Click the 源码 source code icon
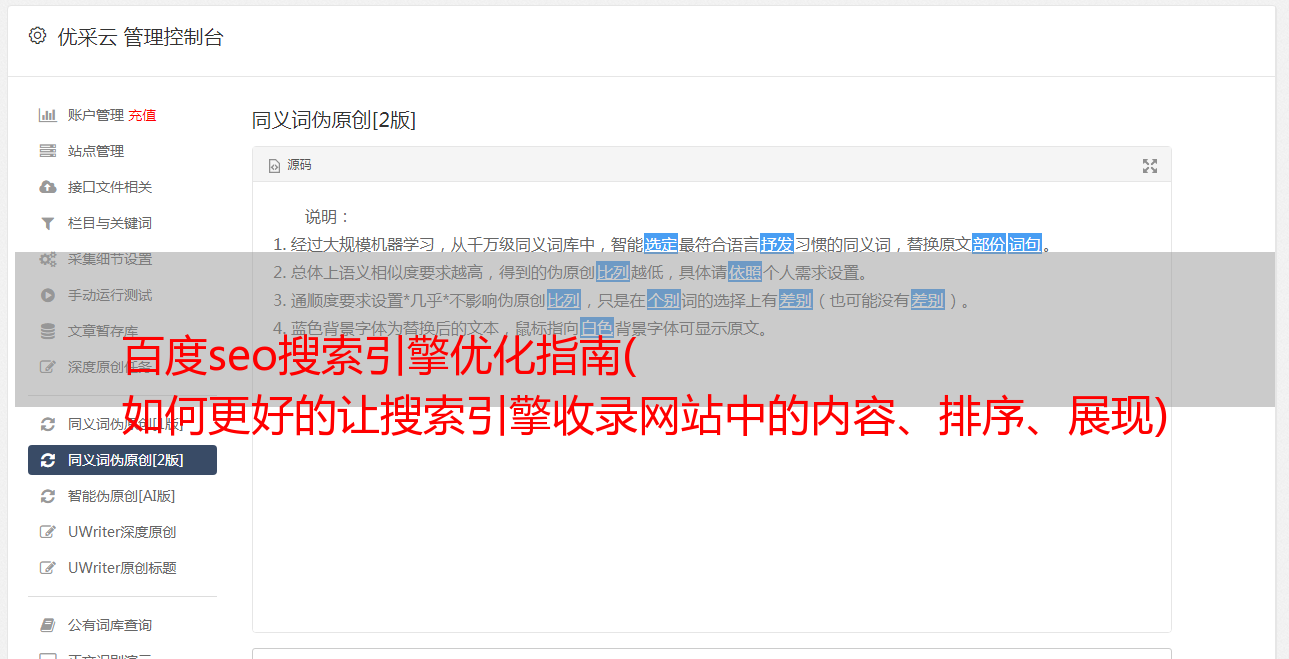This screenshot has width=1289, height=659. (274, 166)
